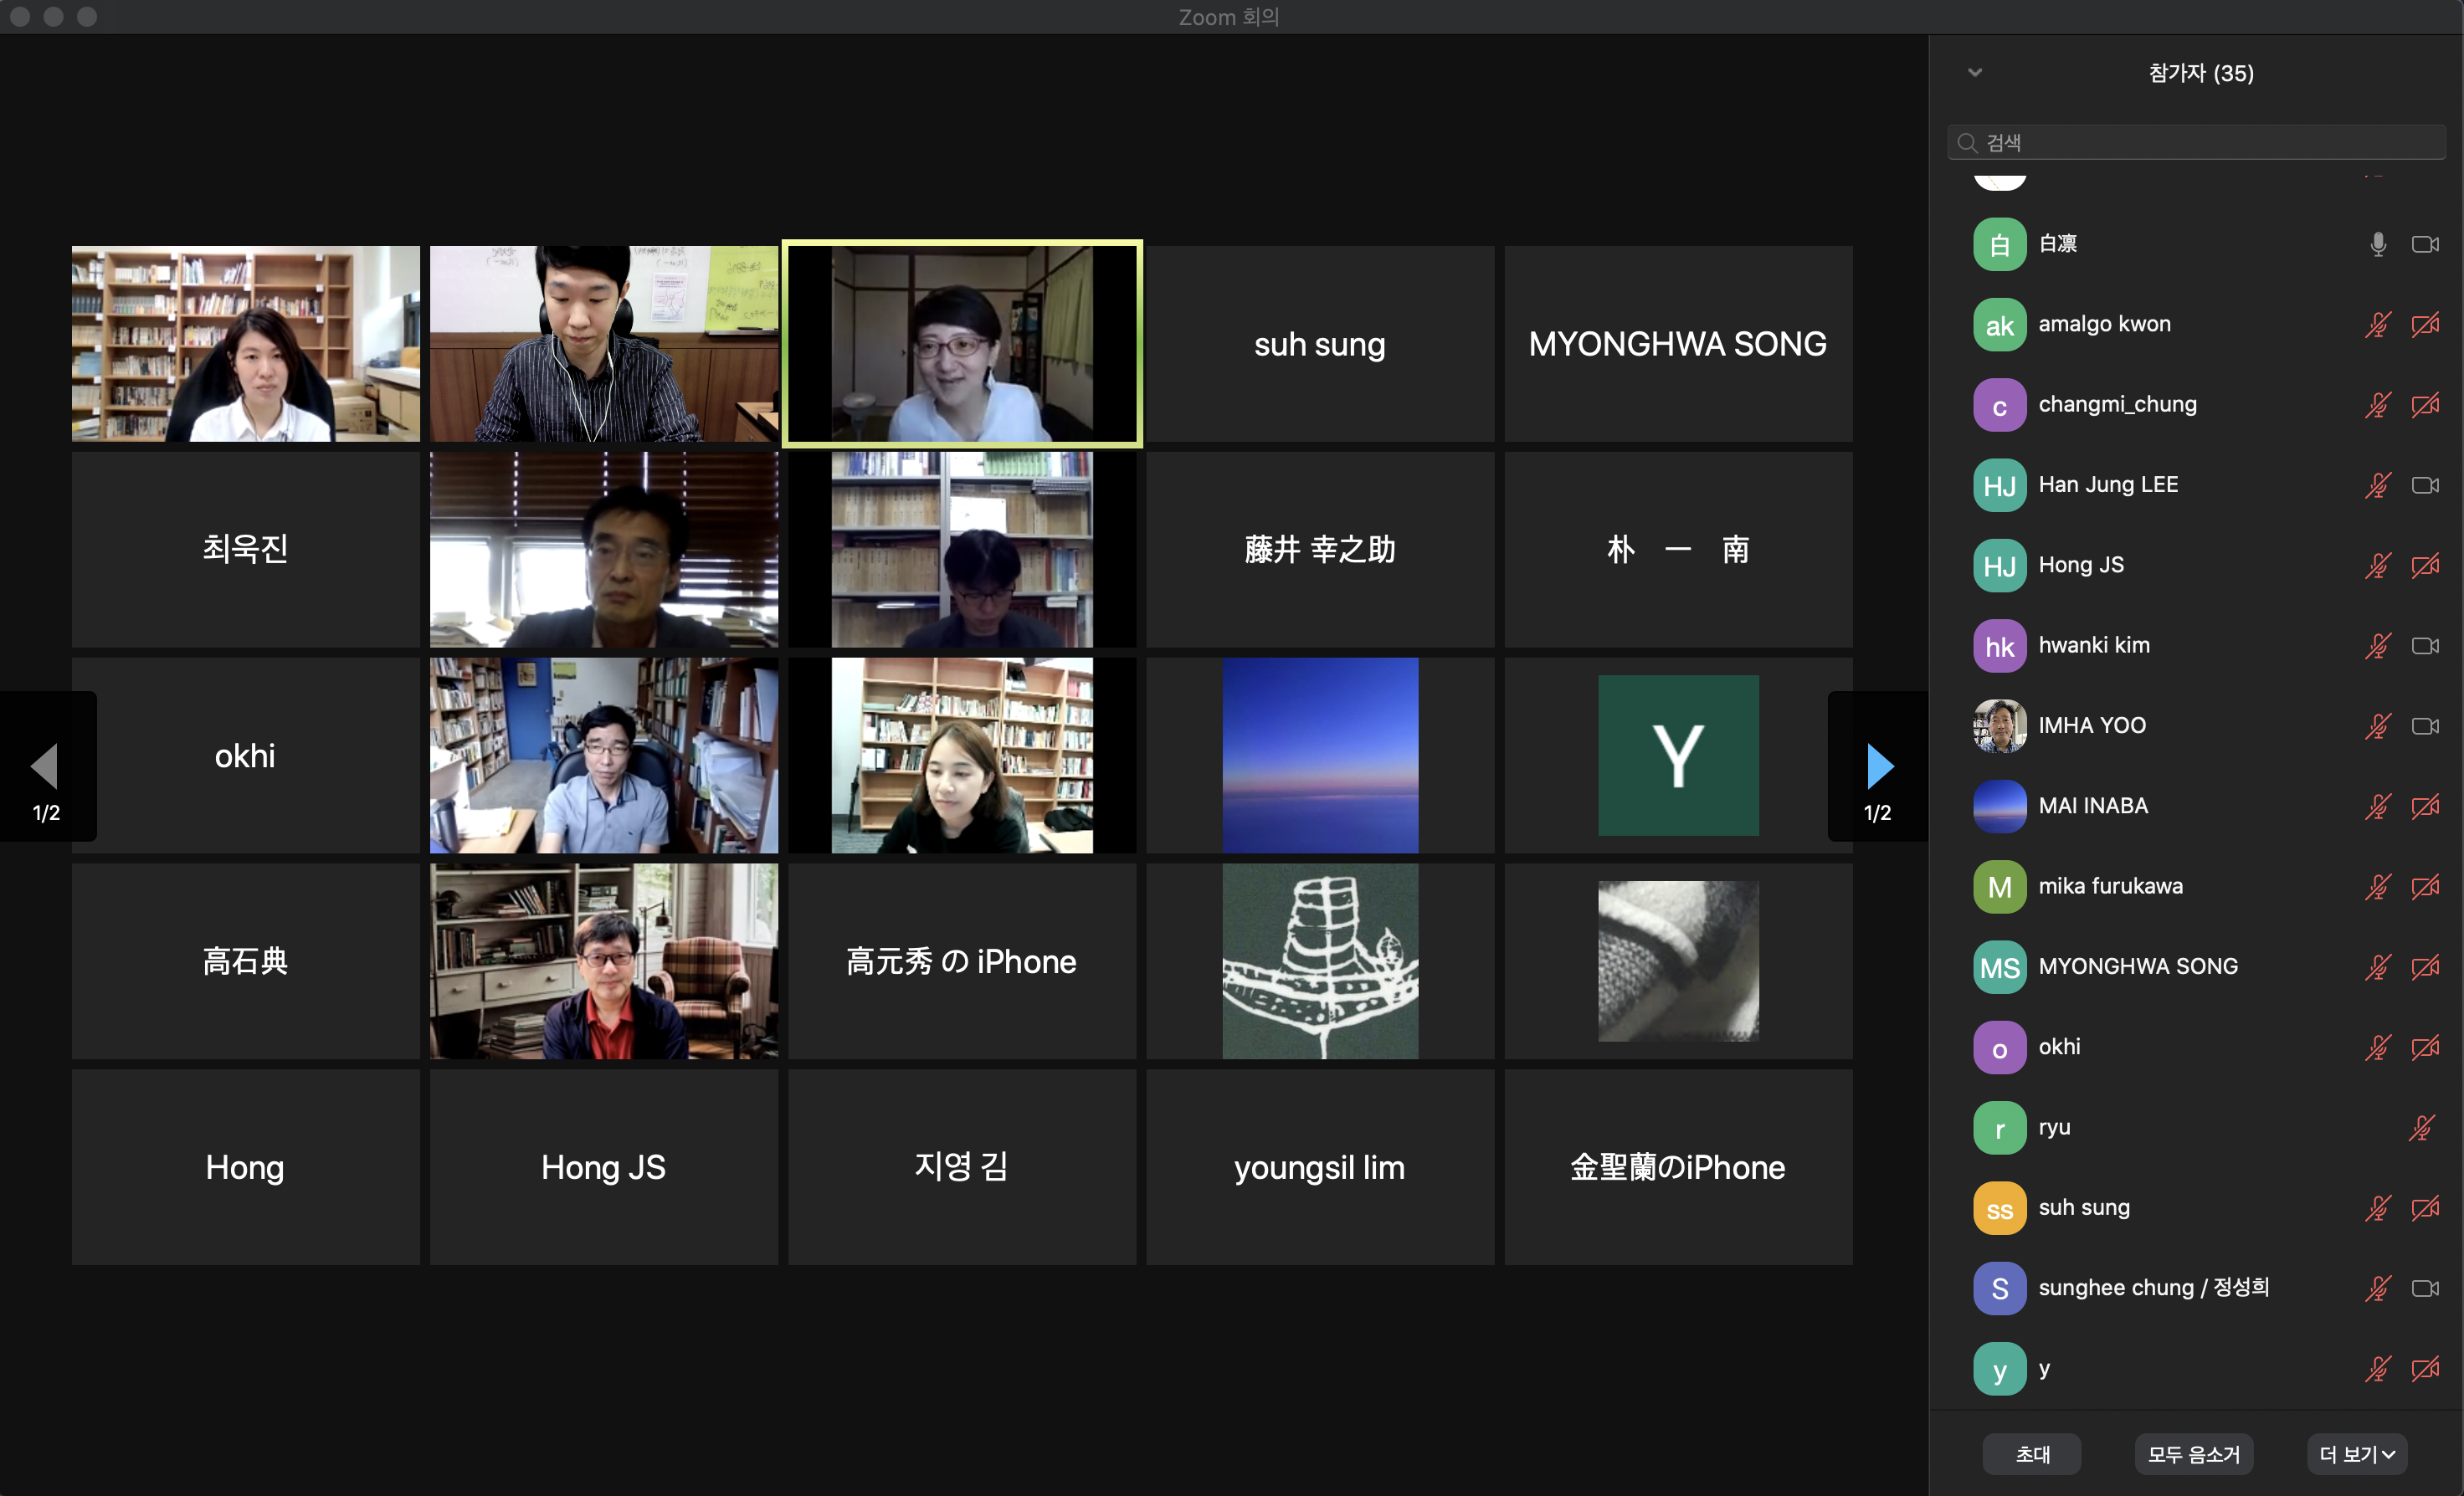The height and width of the screenshot is (1496, 2464).
Task: Click camera-off icon for MAI INABA
Action: [2425, 806]
